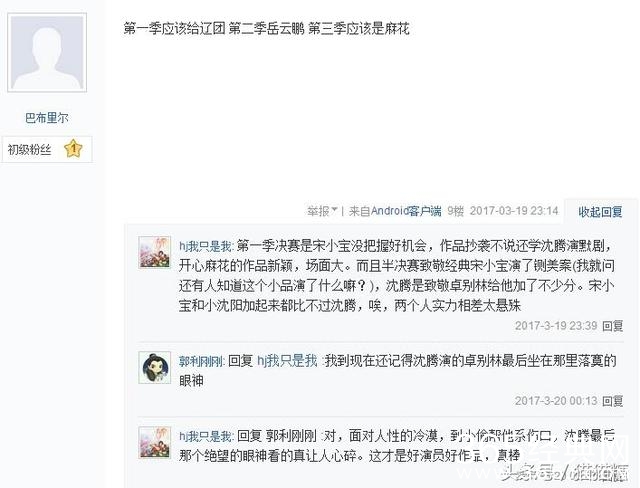Image resolution: width=640 pixels, height=488 pixels.
Task: Click hj我只是我 username in third reply
Action: [206, 437]
